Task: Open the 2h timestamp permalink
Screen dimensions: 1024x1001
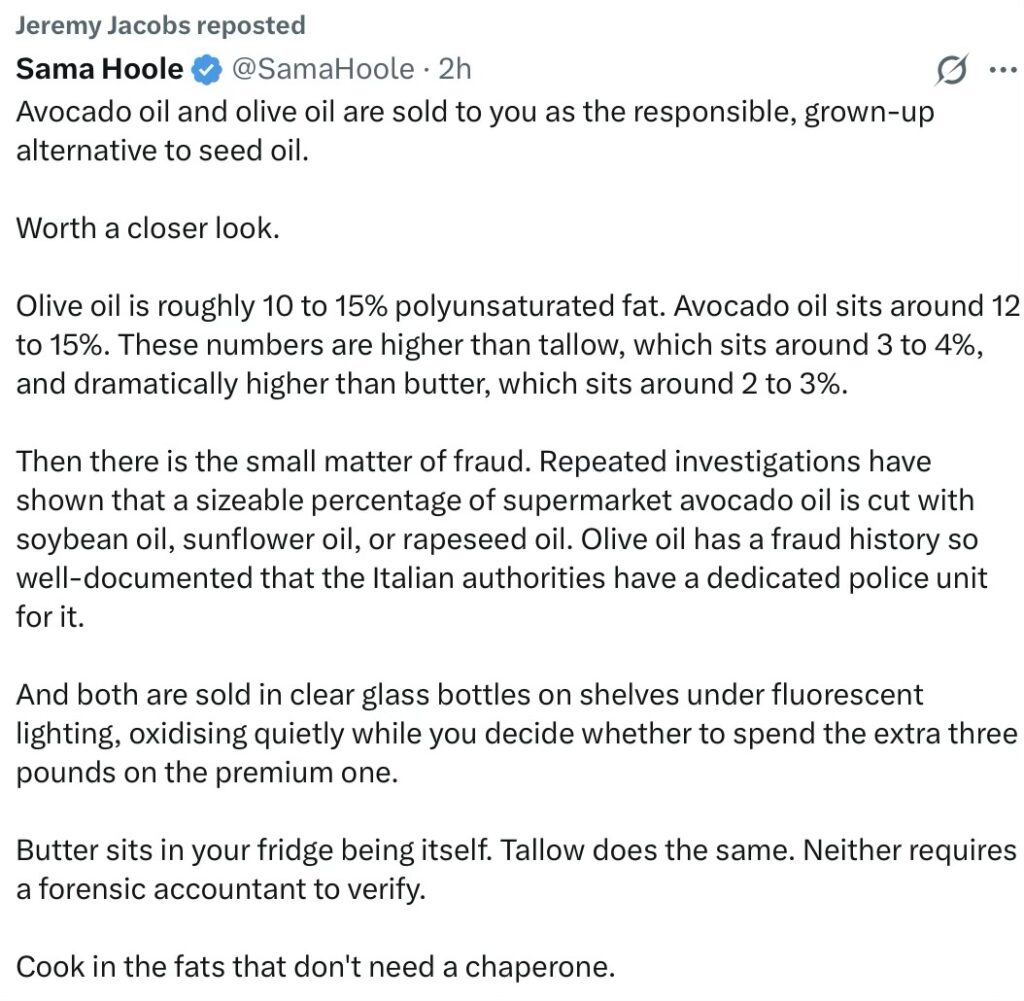Action: click(455, 69)
